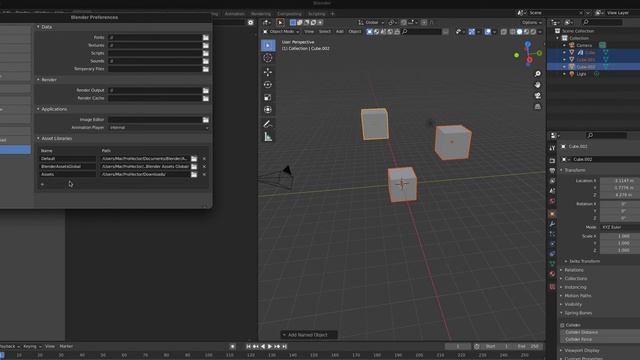Remove the Default asset library with X
This screenshot has height=360, width=640.
(x=204, y=159)
